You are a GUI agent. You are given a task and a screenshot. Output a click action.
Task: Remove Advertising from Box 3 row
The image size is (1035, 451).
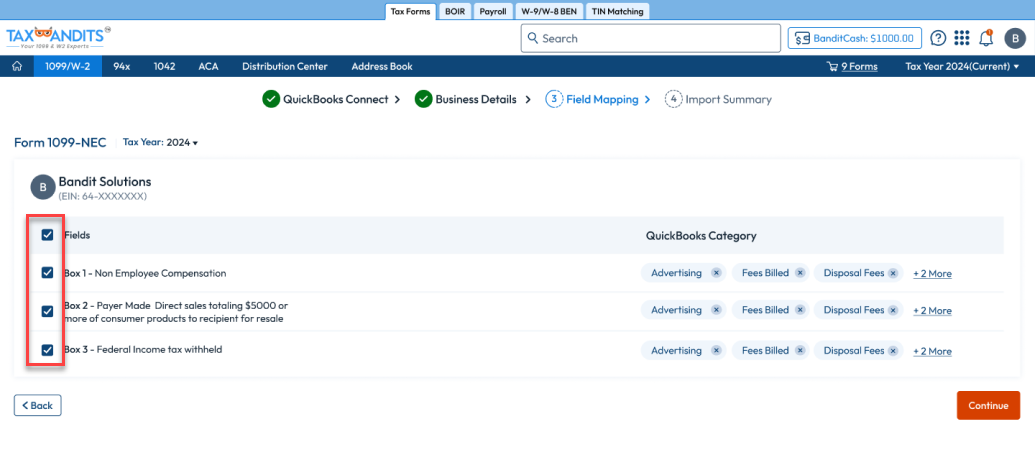(716, 351)
